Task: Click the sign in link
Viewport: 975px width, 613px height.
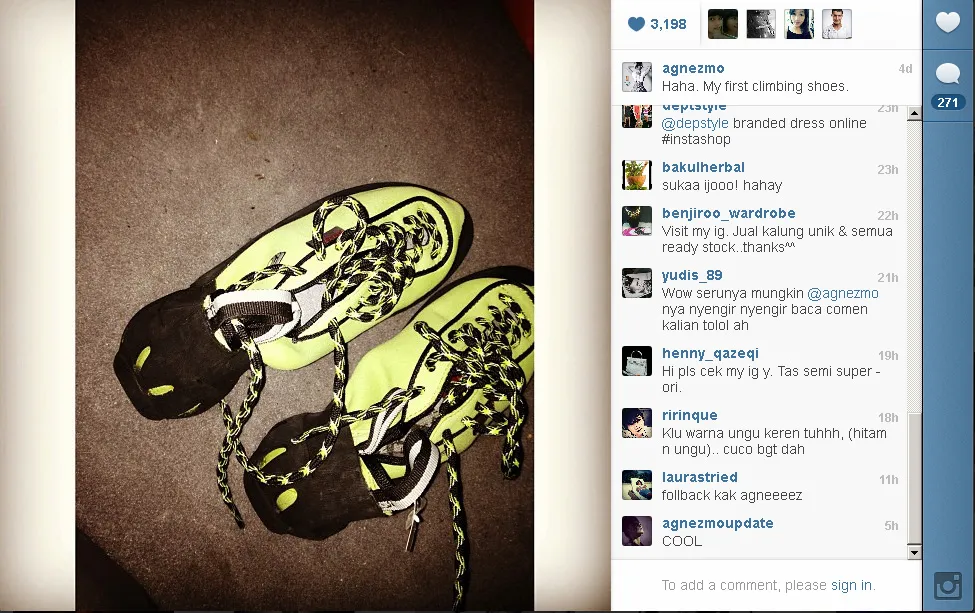Action: (x=851, y=585)
